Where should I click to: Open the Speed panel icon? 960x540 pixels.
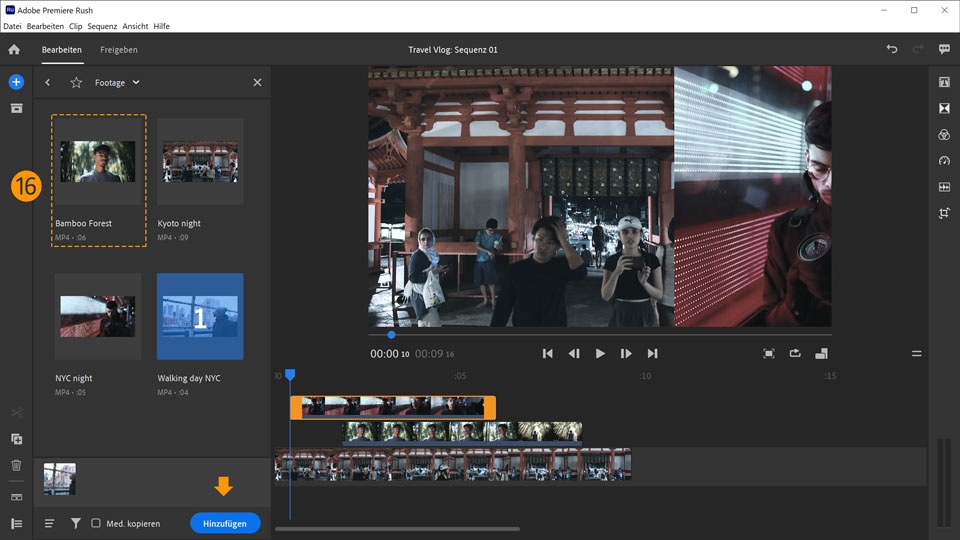(944, 161)
